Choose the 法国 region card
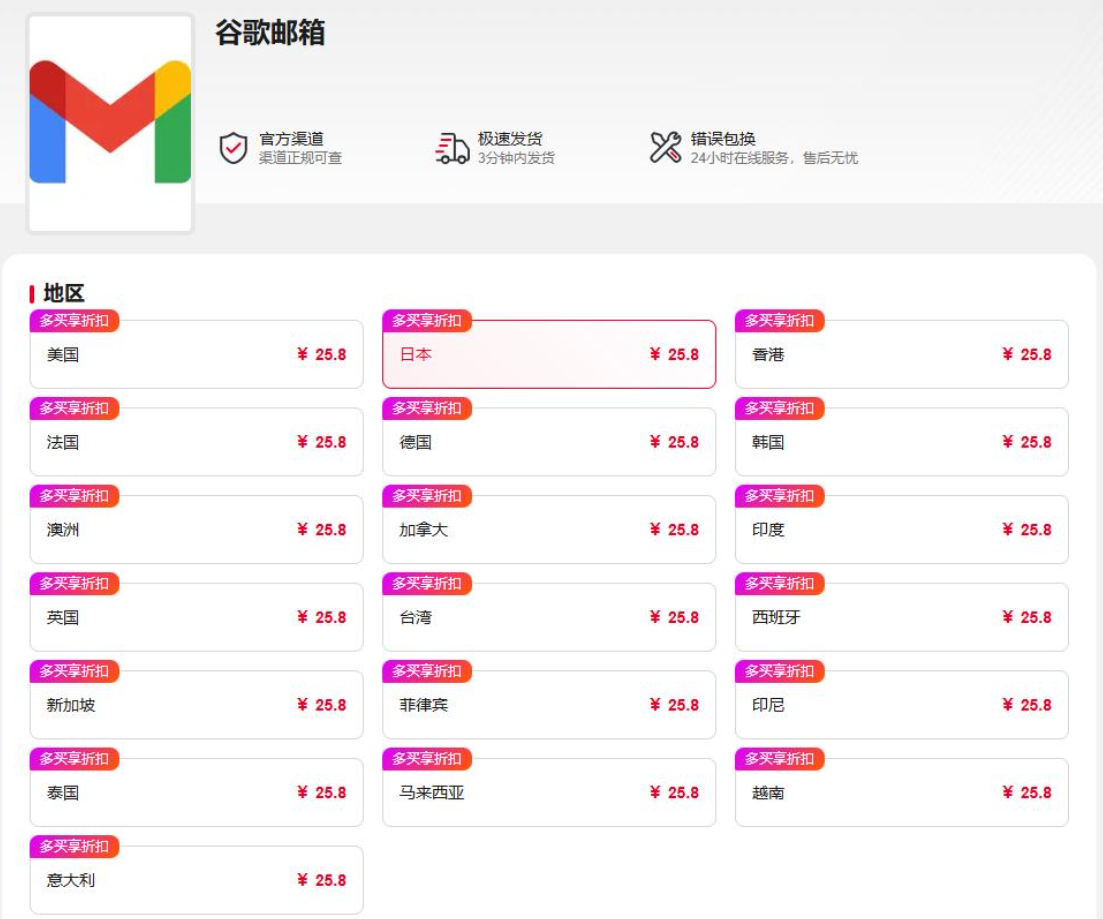 point(196,442)
